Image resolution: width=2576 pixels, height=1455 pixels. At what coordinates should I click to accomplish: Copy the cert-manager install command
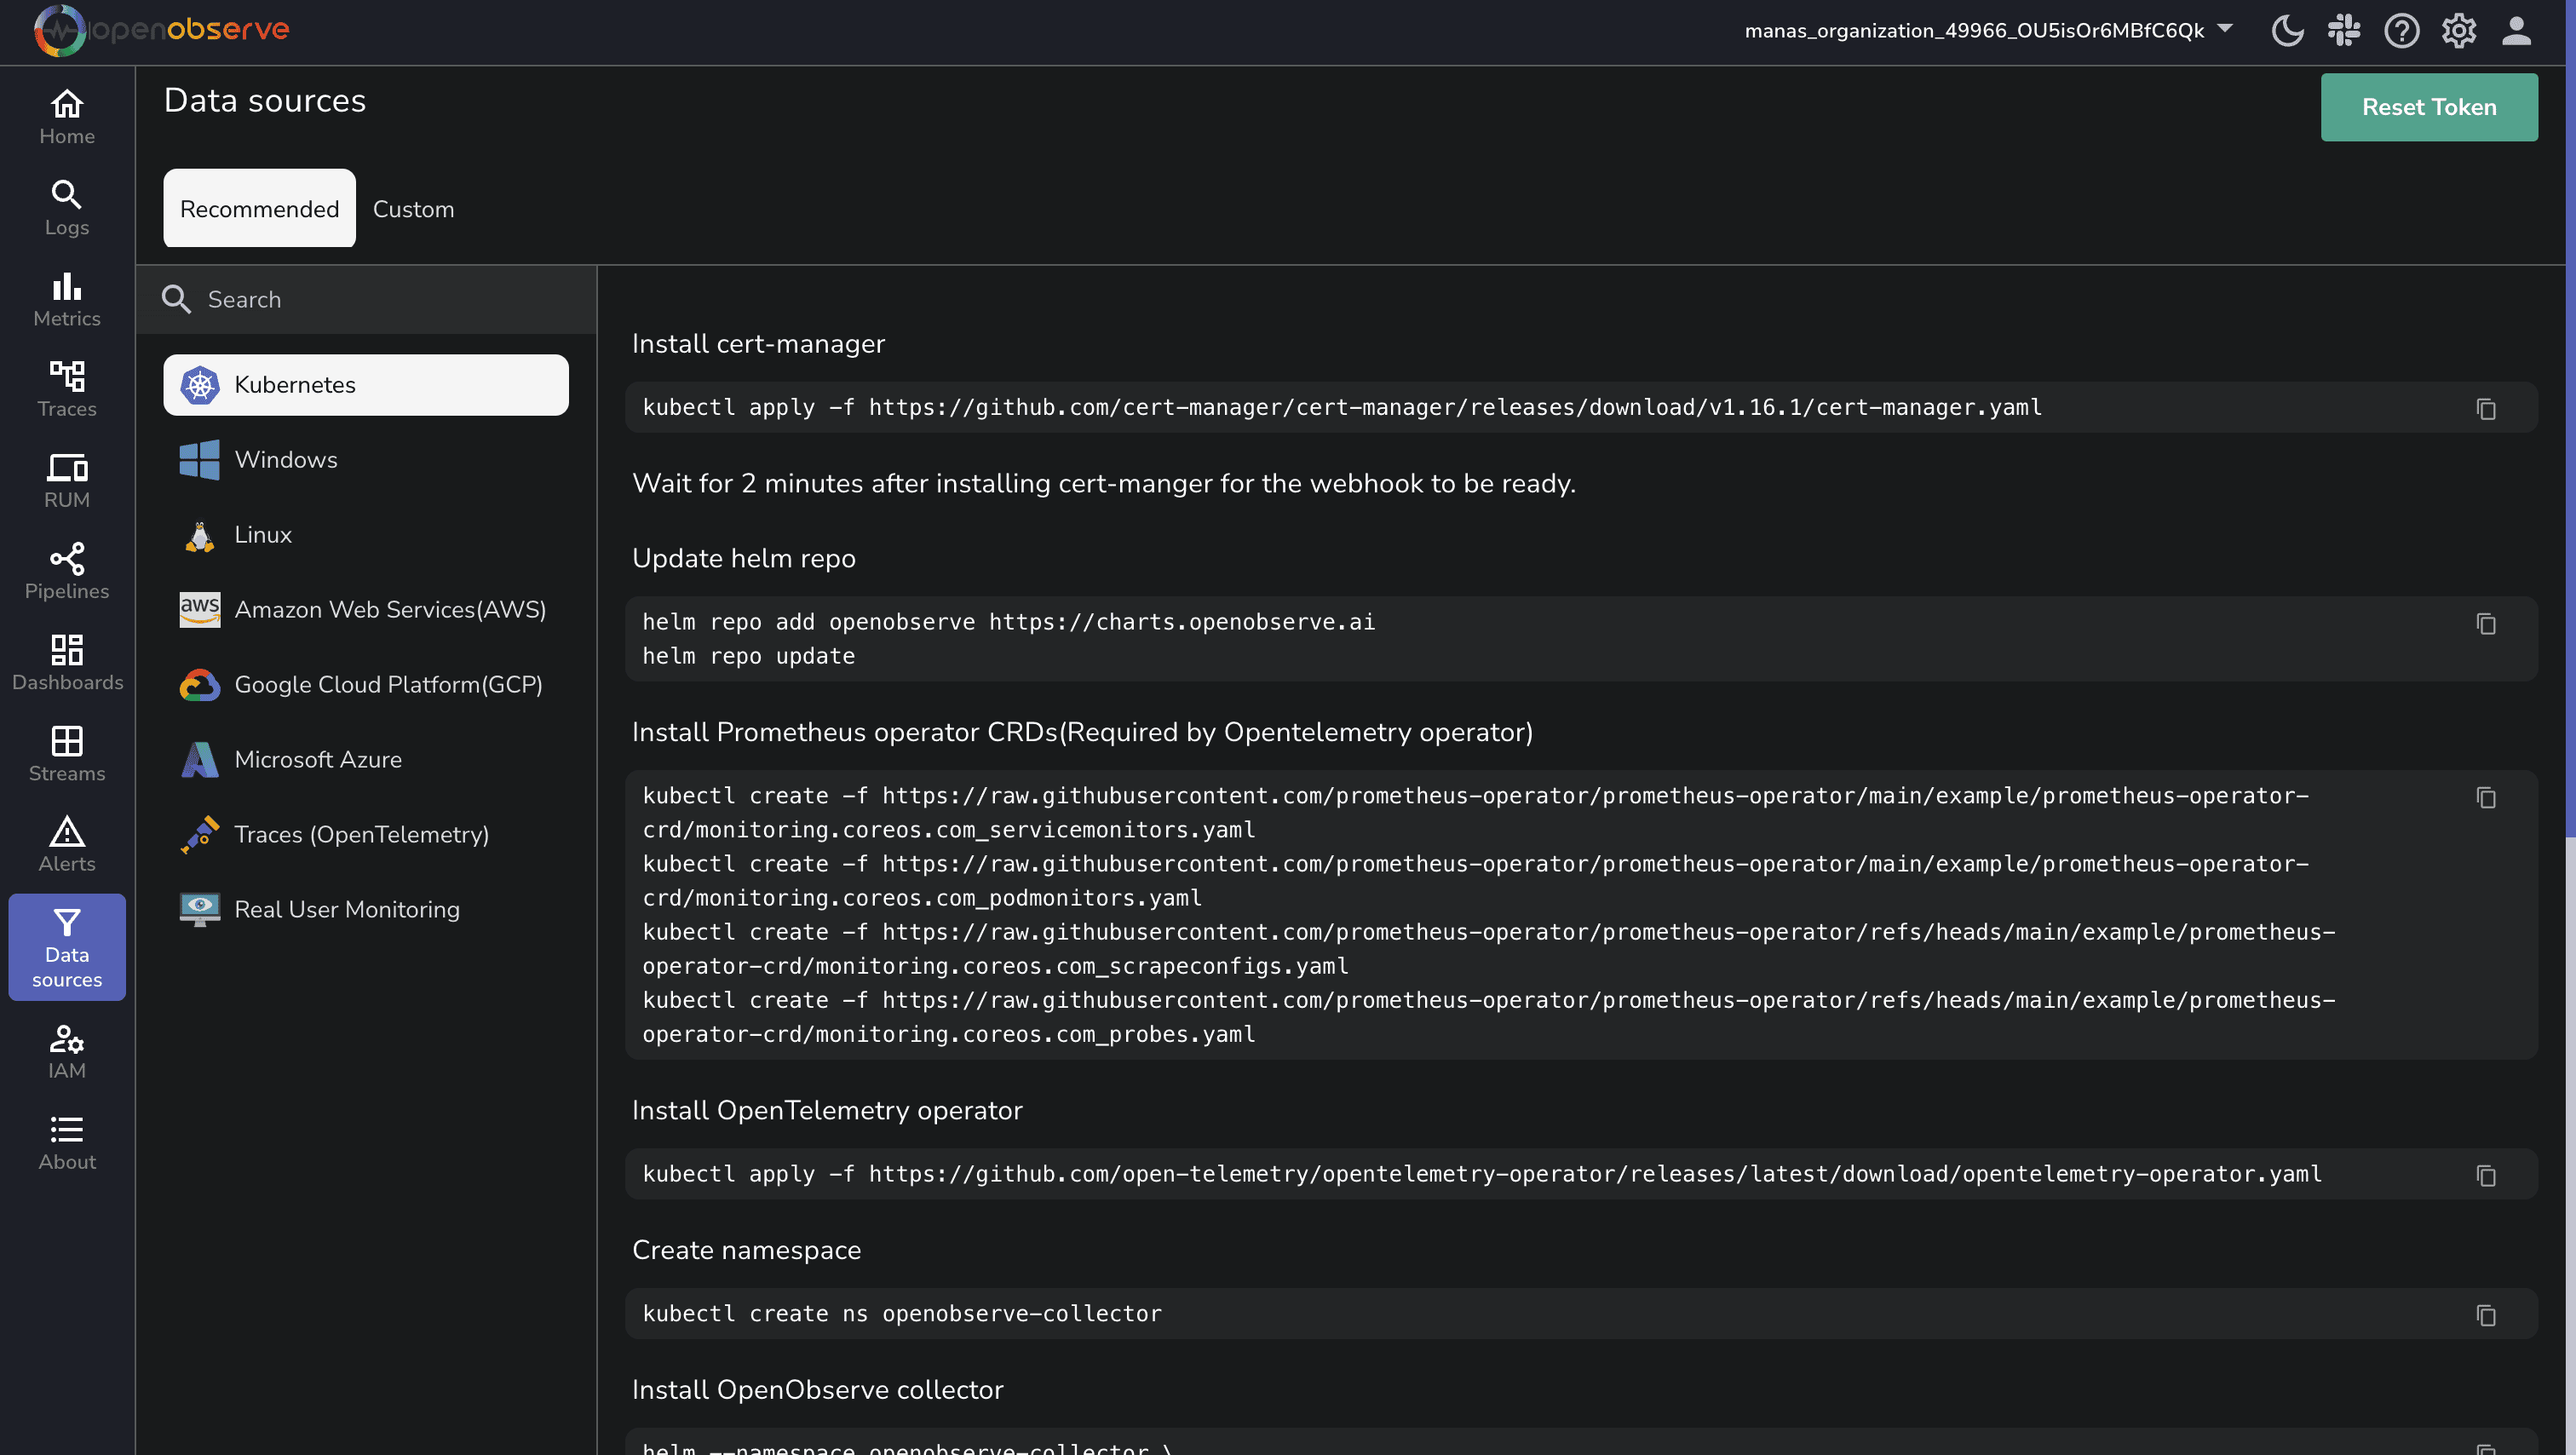point(2487,409)
